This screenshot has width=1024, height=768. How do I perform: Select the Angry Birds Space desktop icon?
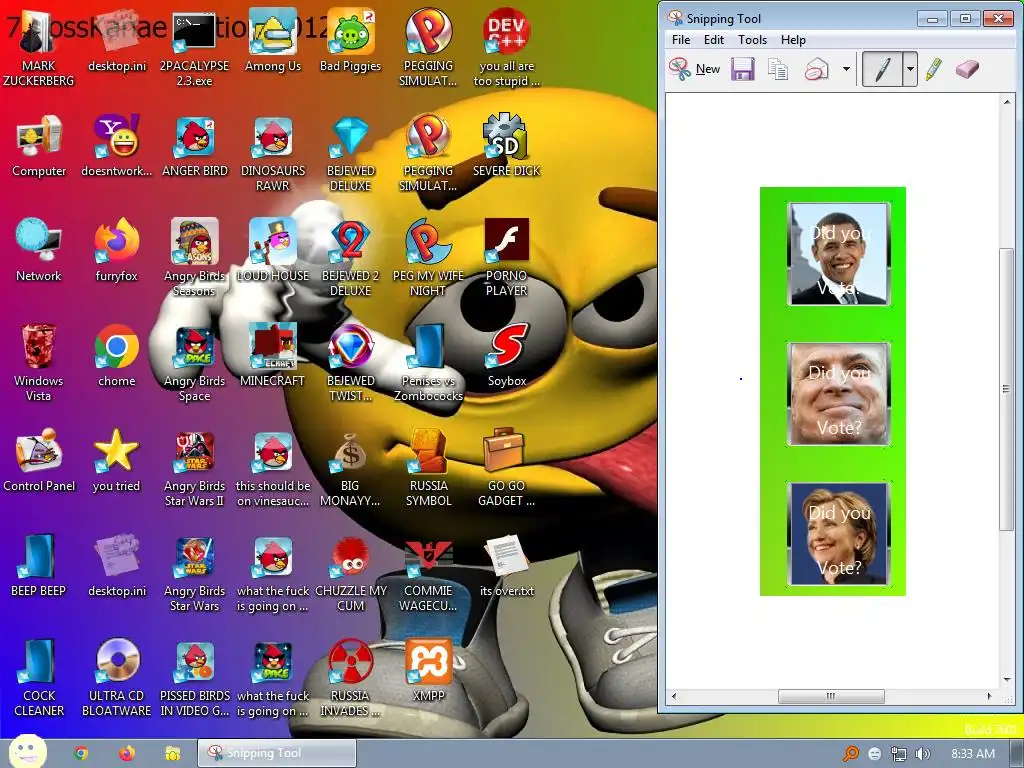click(194, 364)
